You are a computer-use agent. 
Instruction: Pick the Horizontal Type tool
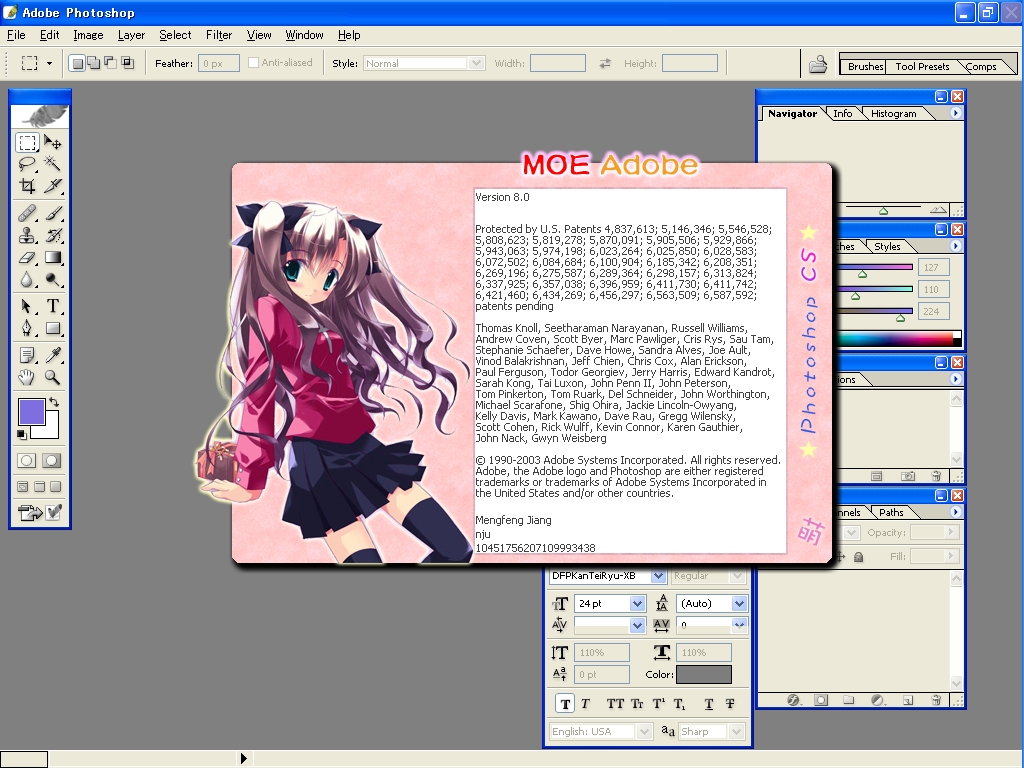point(53,306)
